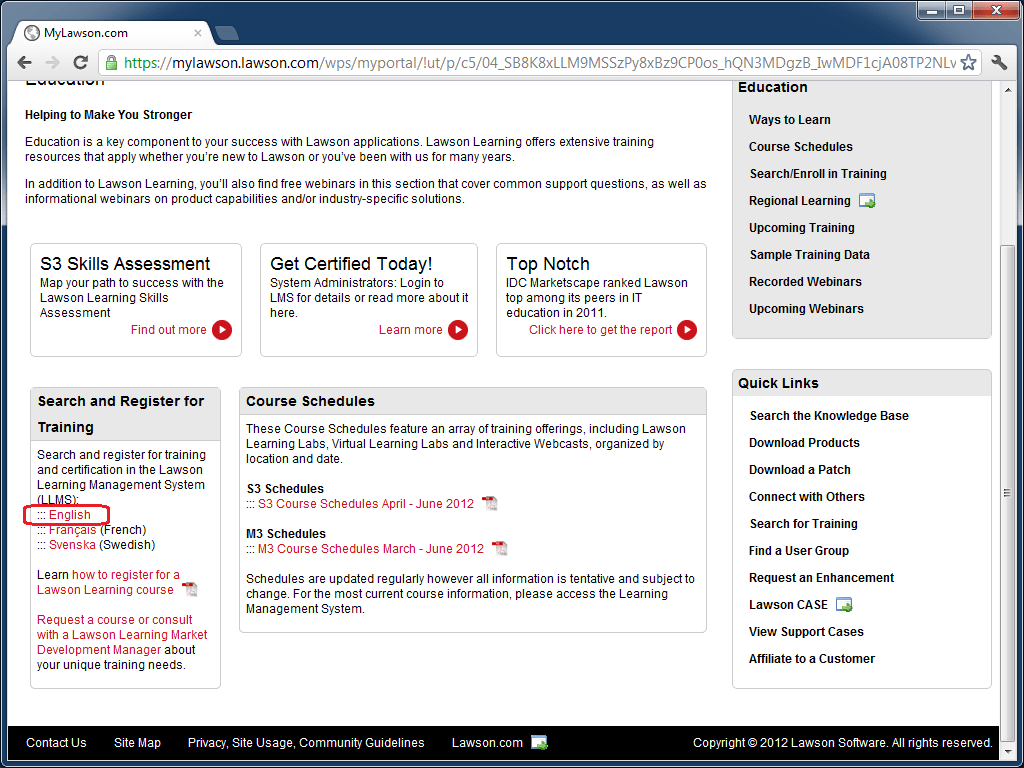Open Contact Us in the footer
Screen dimensions: 1024x768
click(56, 743)
